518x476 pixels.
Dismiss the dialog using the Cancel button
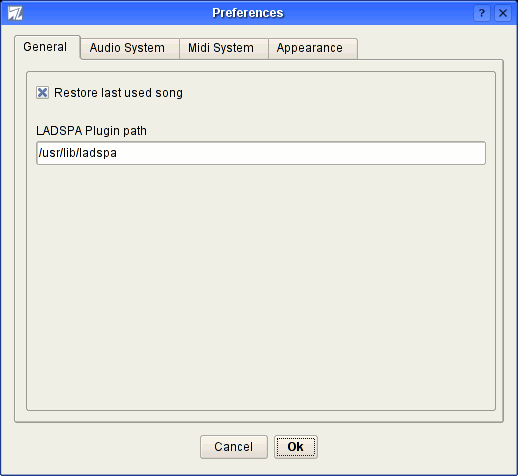234,447
